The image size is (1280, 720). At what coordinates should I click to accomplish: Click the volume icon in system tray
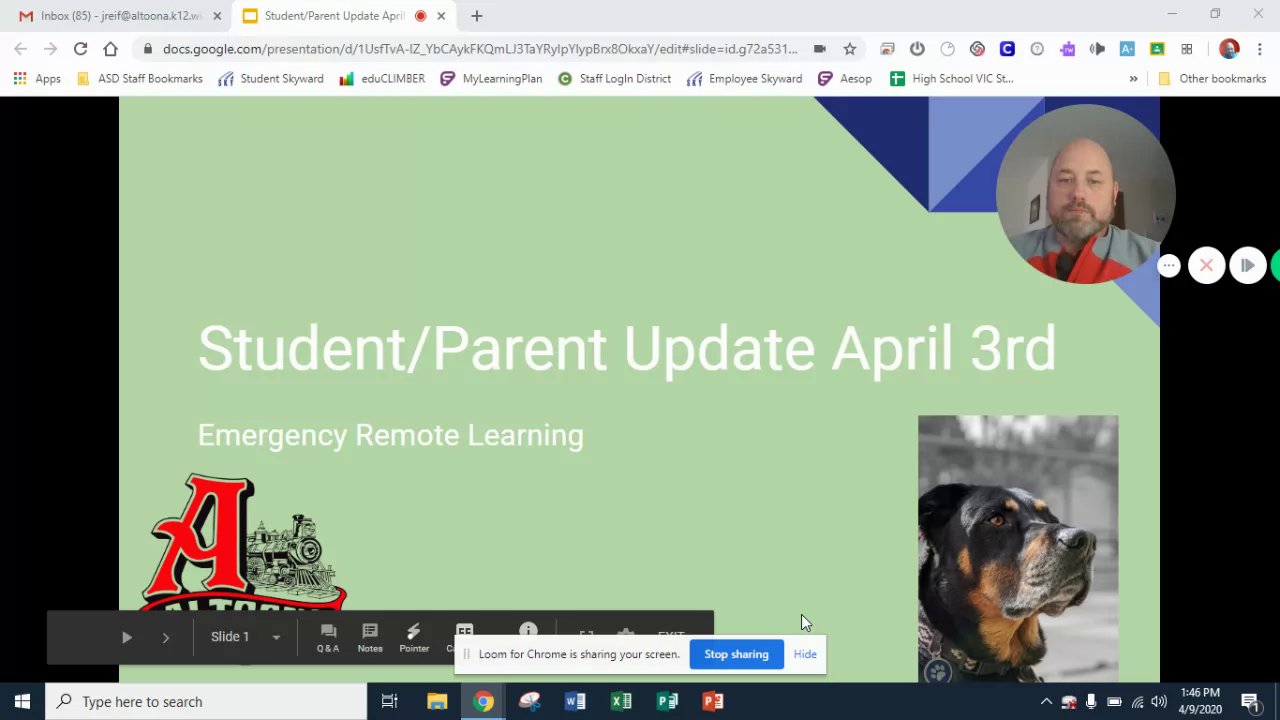click(1159, 702)
